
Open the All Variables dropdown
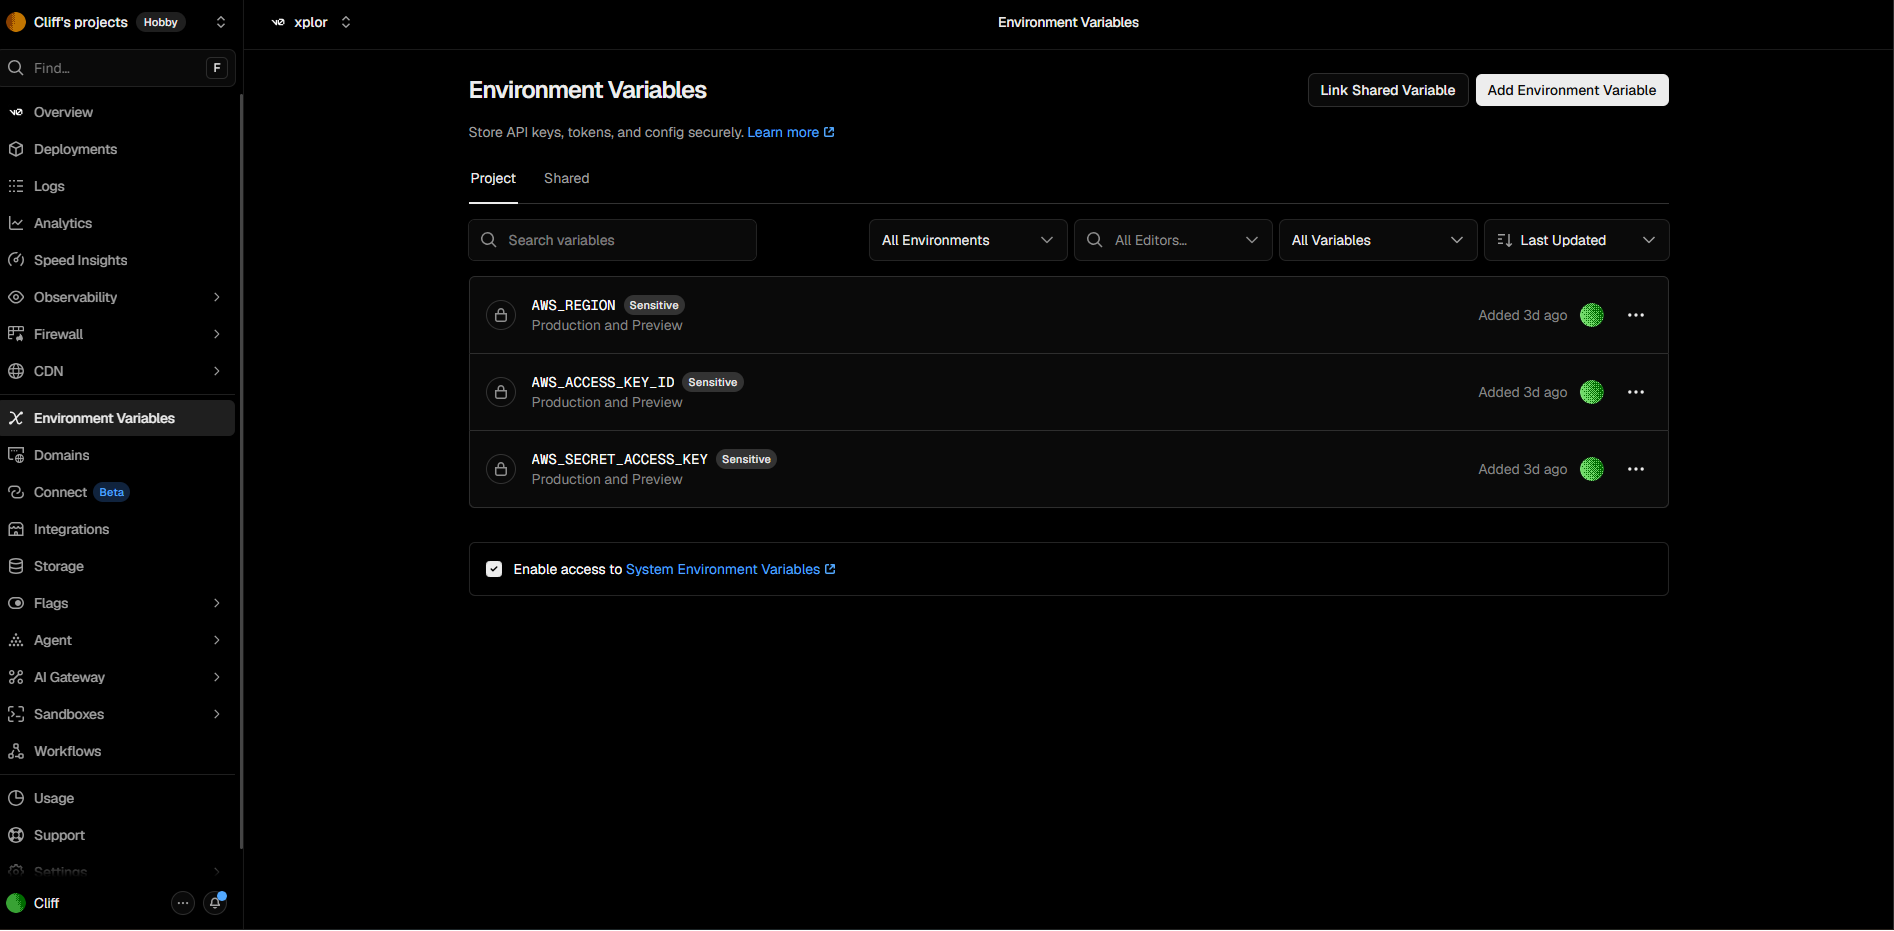(1378, 240)
